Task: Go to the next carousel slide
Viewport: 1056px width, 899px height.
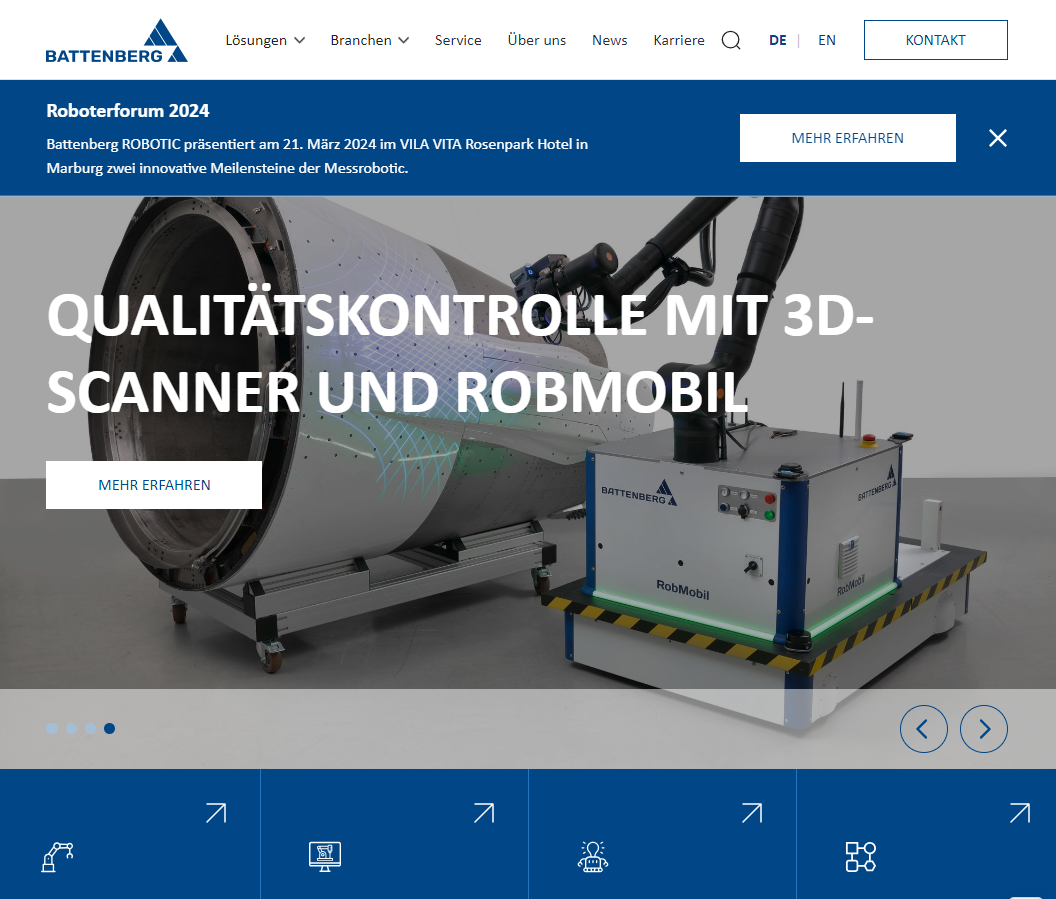Action: click(983, 729)
